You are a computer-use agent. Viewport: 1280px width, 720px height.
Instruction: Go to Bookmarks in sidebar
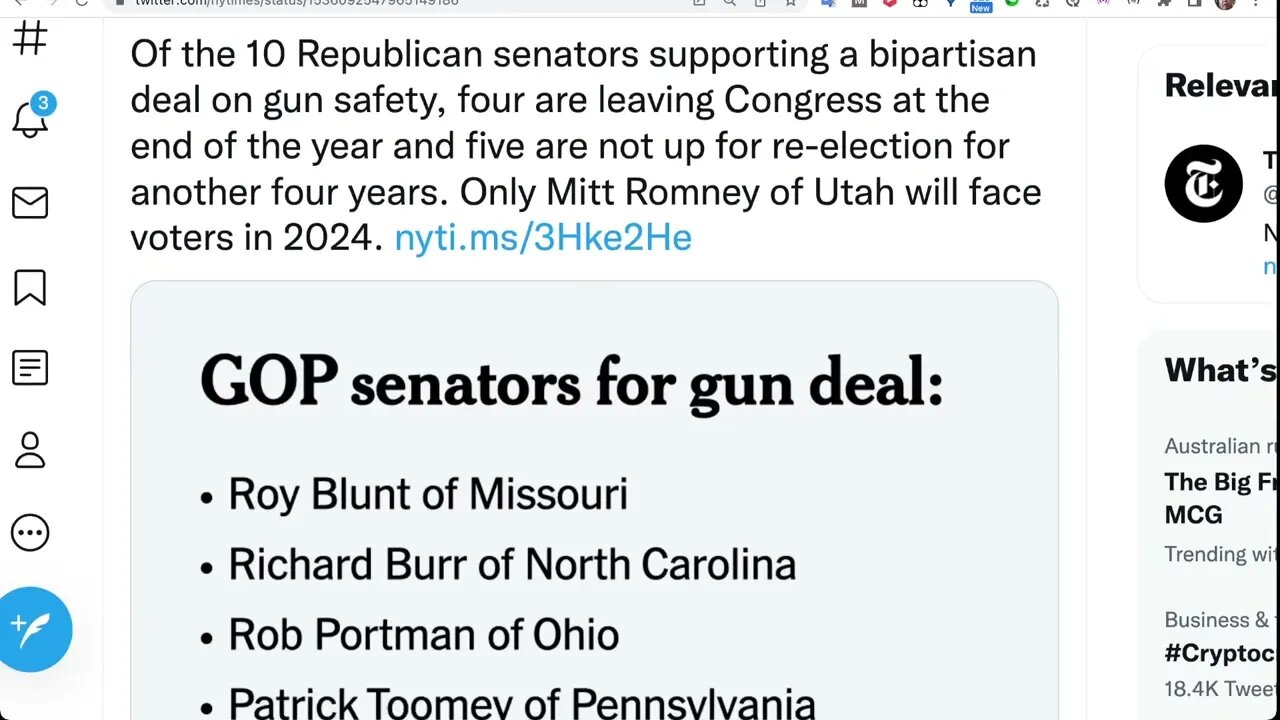30,287
